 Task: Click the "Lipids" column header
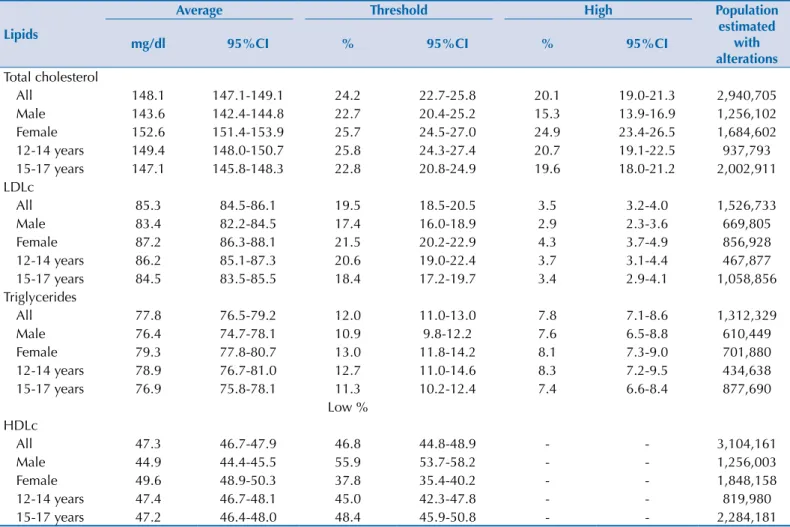(21, 34)
